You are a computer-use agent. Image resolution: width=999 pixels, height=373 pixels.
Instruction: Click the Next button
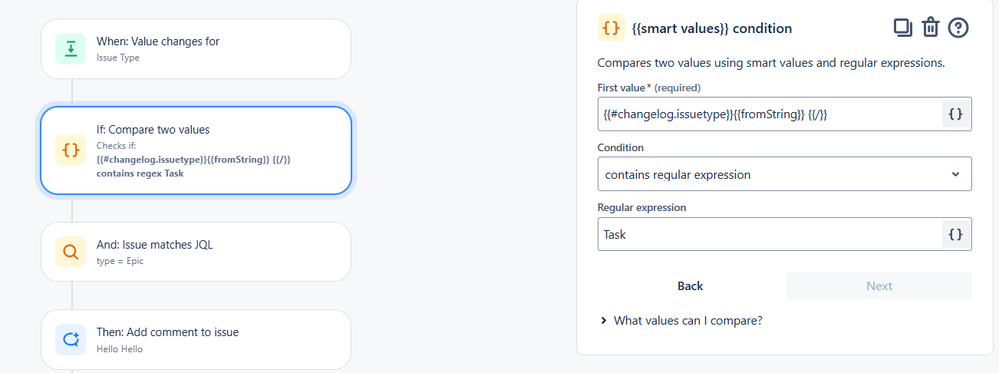879,286
